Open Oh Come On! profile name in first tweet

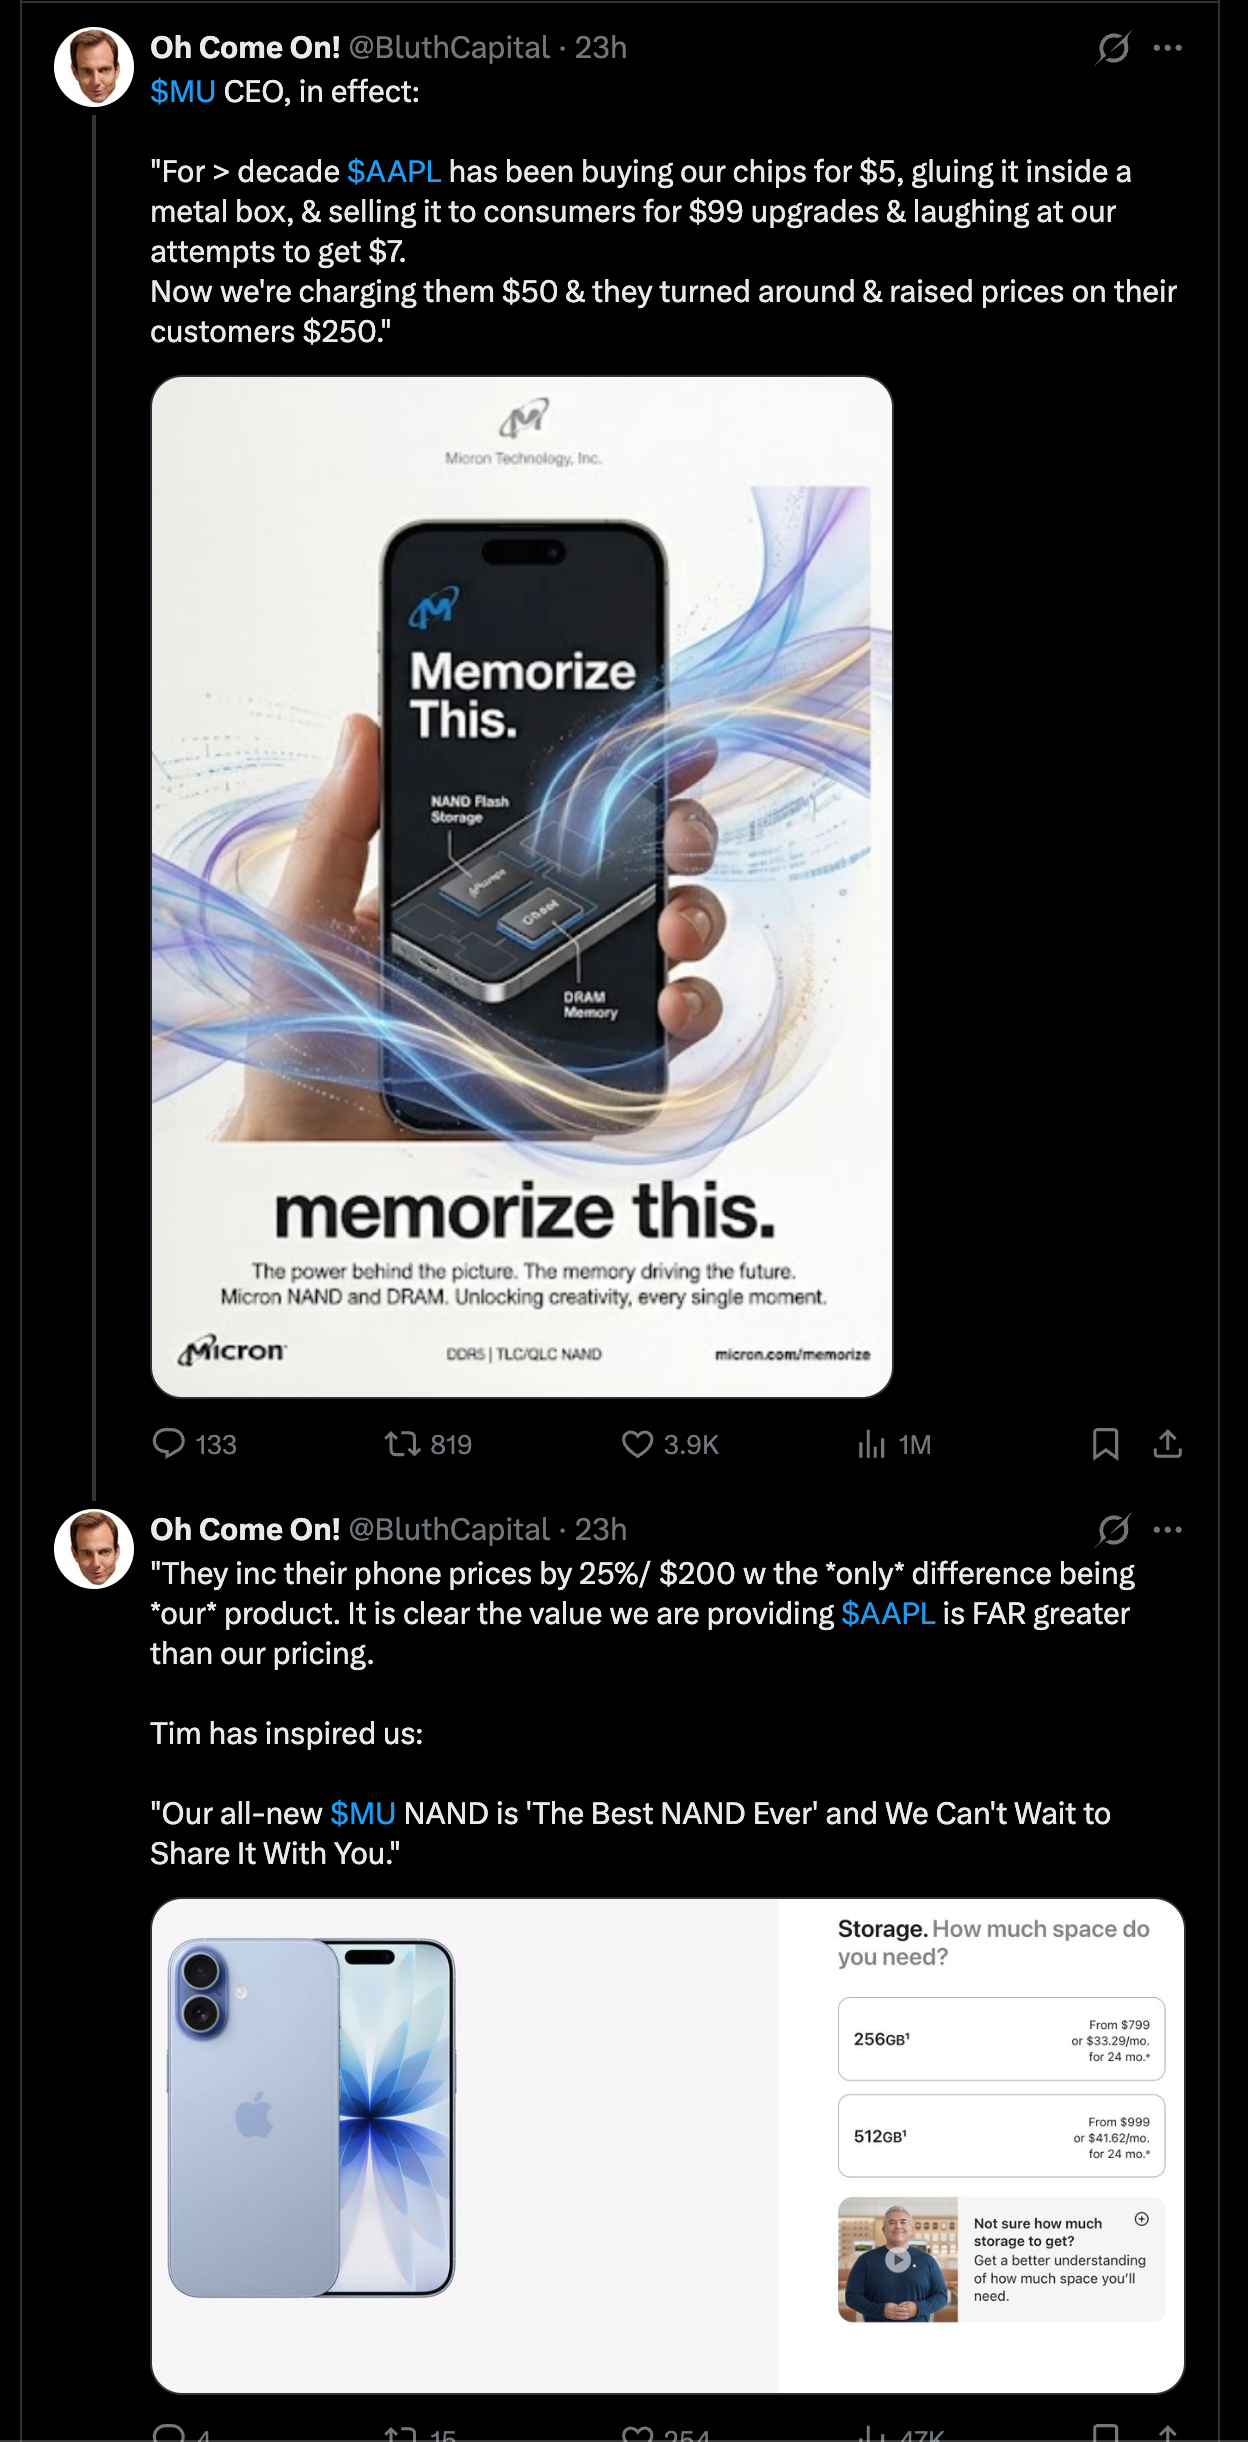pos(245,48)
